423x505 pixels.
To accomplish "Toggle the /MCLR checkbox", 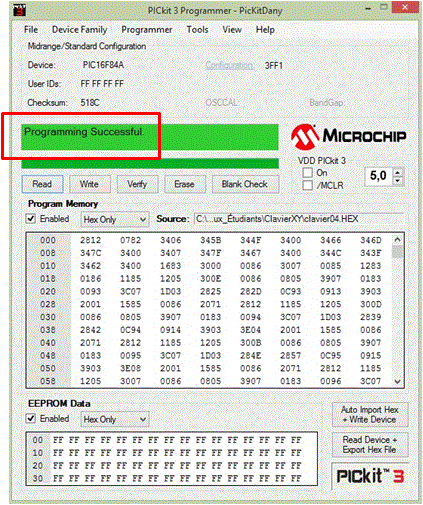I will [308, 185].
